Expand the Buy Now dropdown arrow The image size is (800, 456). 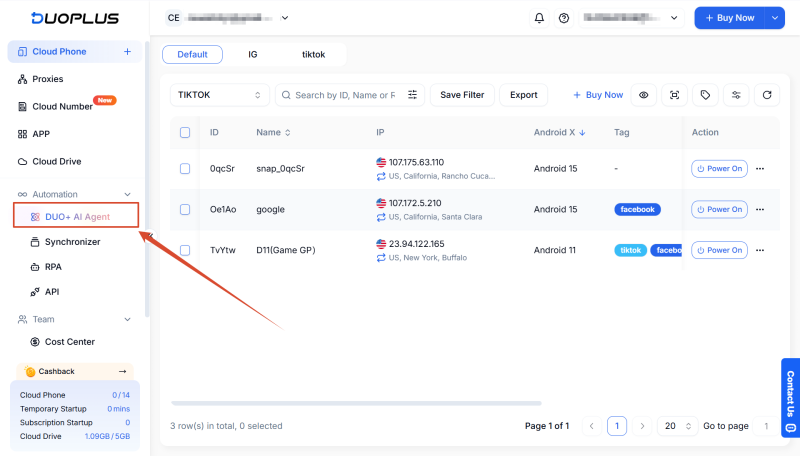coord(774,18)
